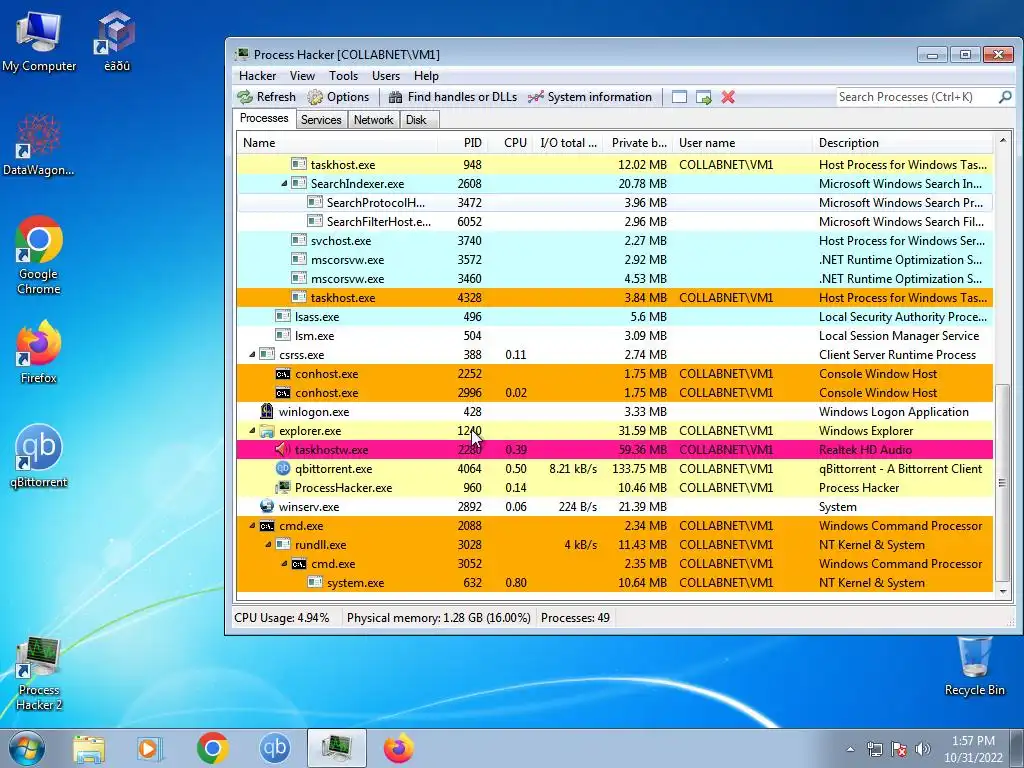
Task: Collapse the cmd.exe PID 3052 node
Action: tap(284, 564)
